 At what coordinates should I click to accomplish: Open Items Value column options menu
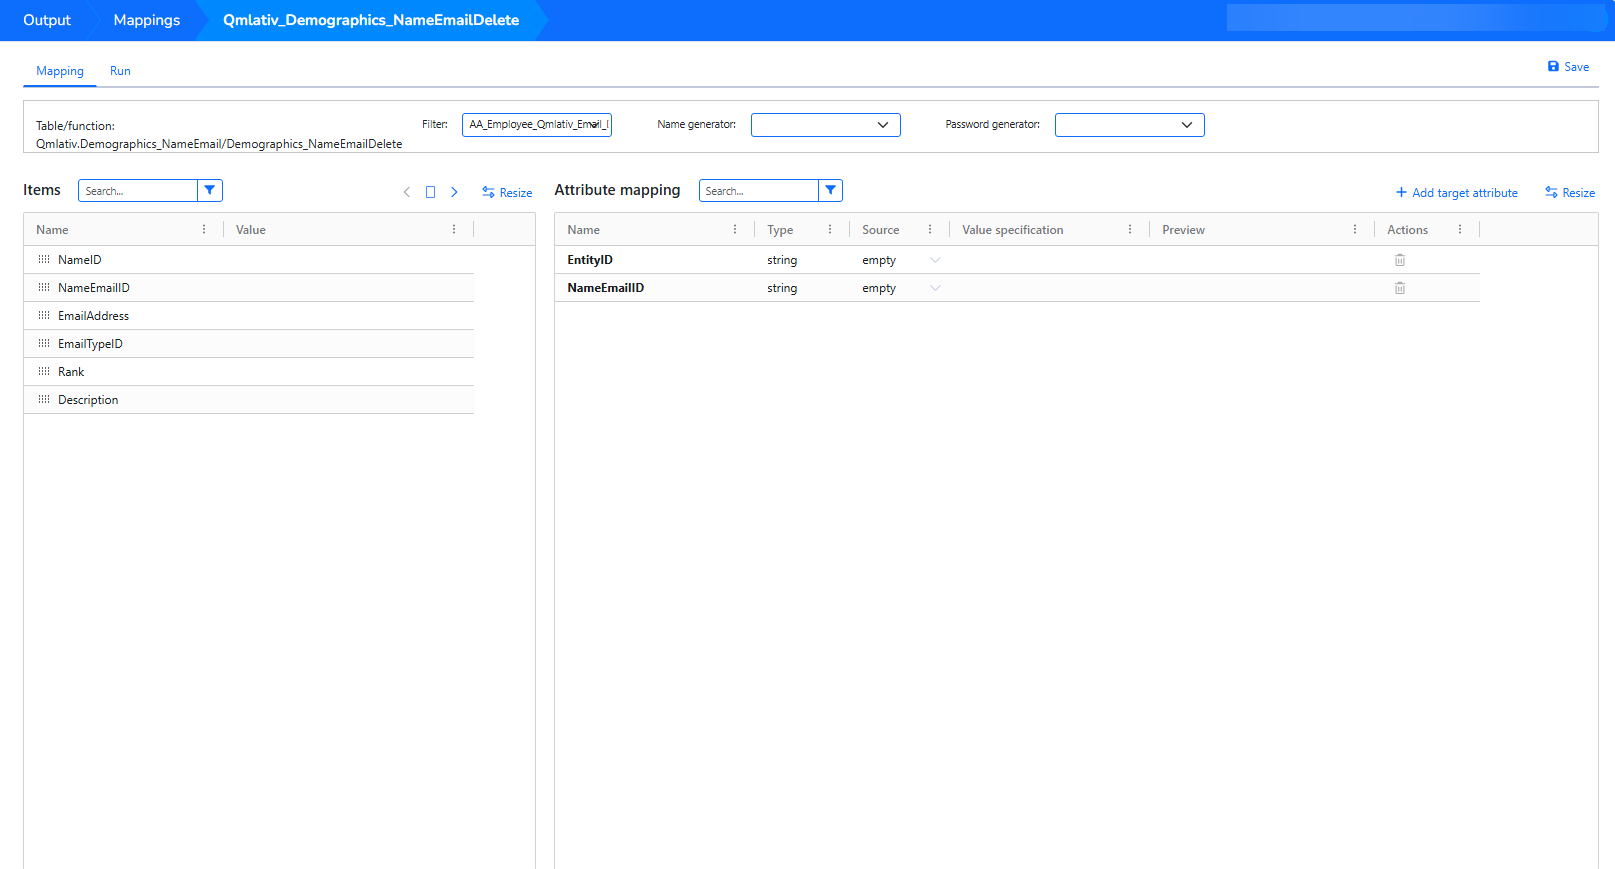point(454,229)
